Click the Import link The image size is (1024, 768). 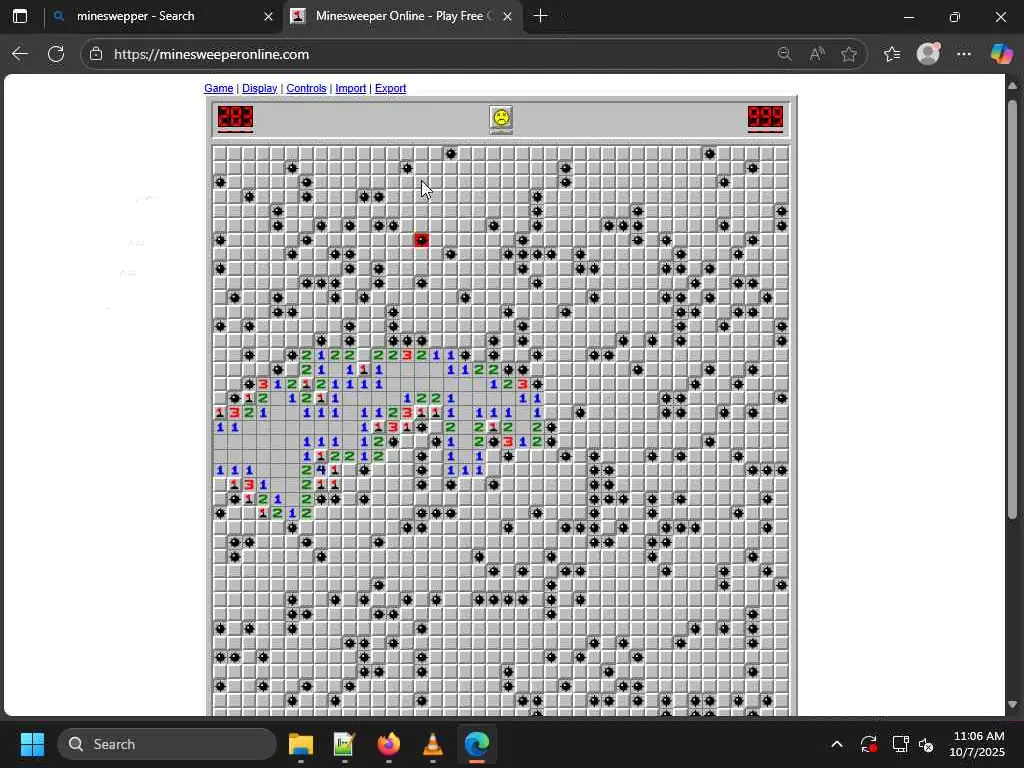[350, 88]
